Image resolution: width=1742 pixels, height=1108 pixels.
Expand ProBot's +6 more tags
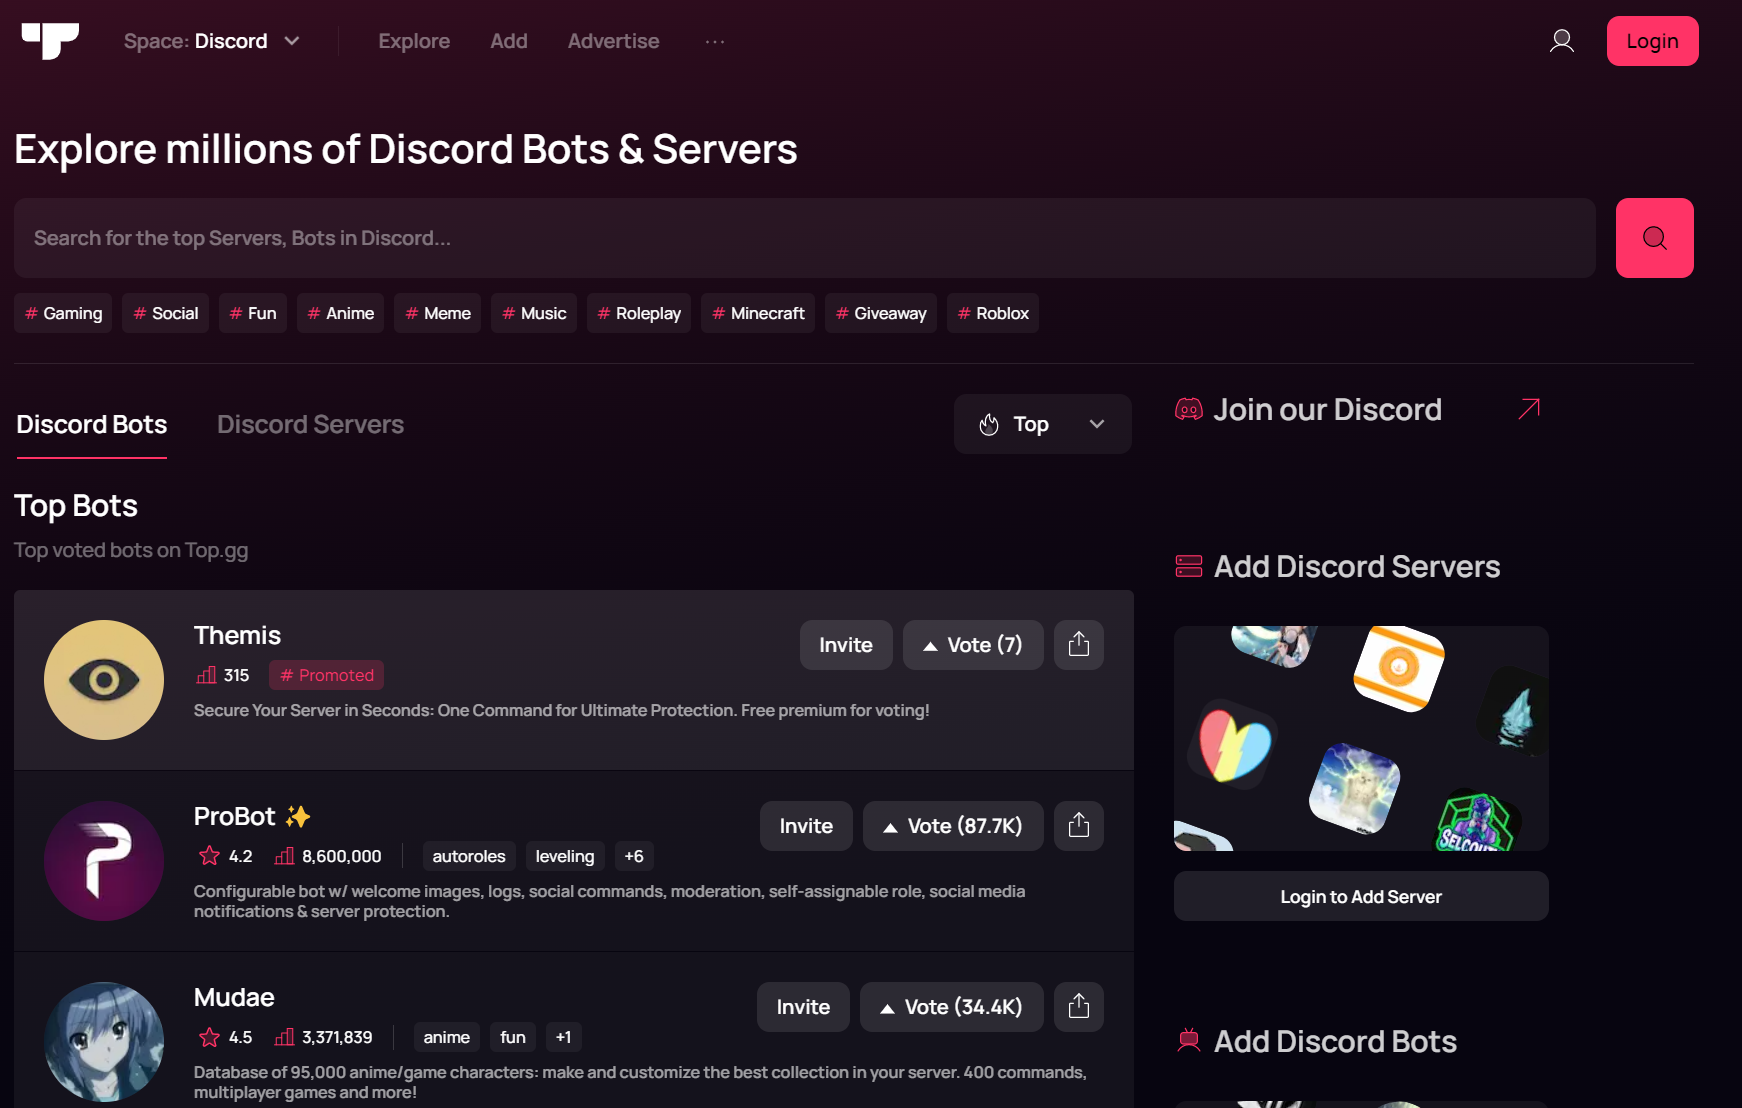tap(634, 856)
